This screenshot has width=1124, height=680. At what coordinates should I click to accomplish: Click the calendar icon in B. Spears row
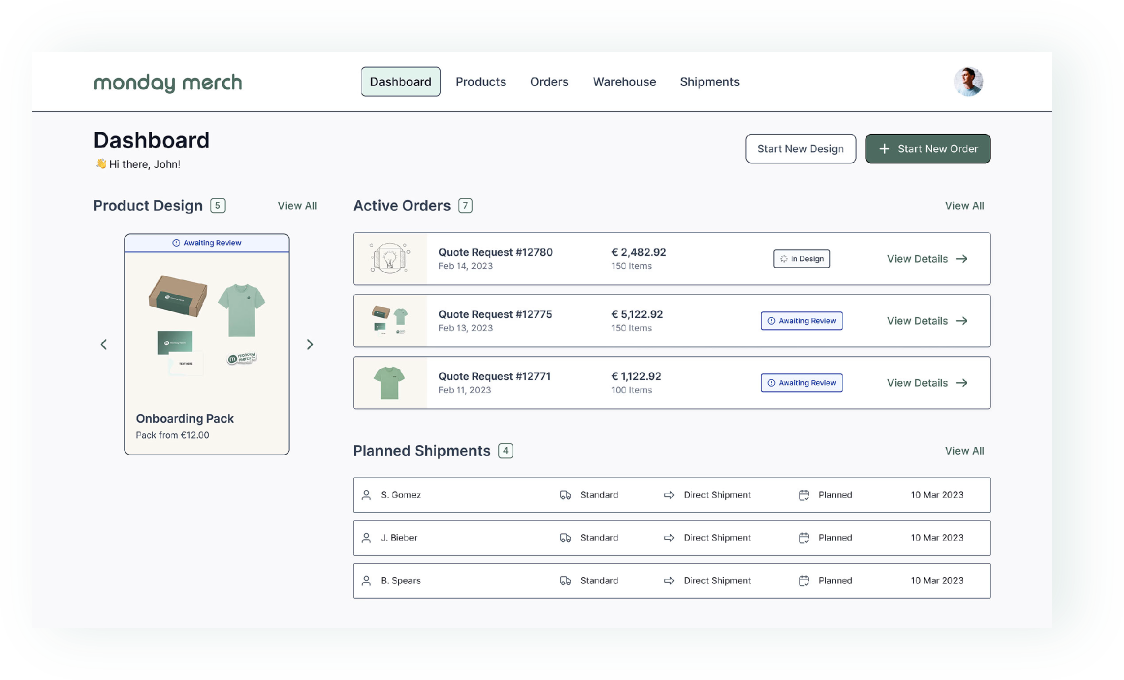click(x=804, y=581)
